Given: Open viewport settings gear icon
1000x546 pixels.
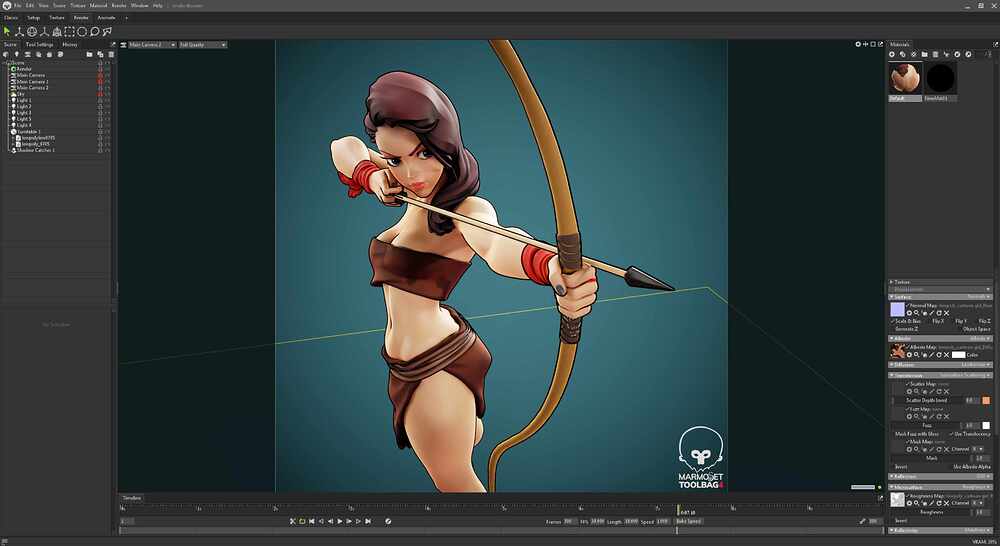Looking at the screenshot, I should [x=859, y=44].
